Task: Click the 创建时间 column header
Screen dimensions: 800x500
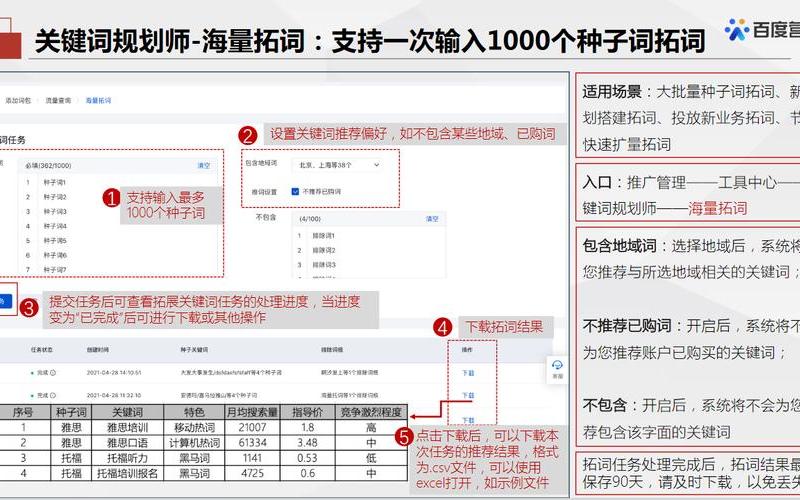Action: tap(97, 350)
